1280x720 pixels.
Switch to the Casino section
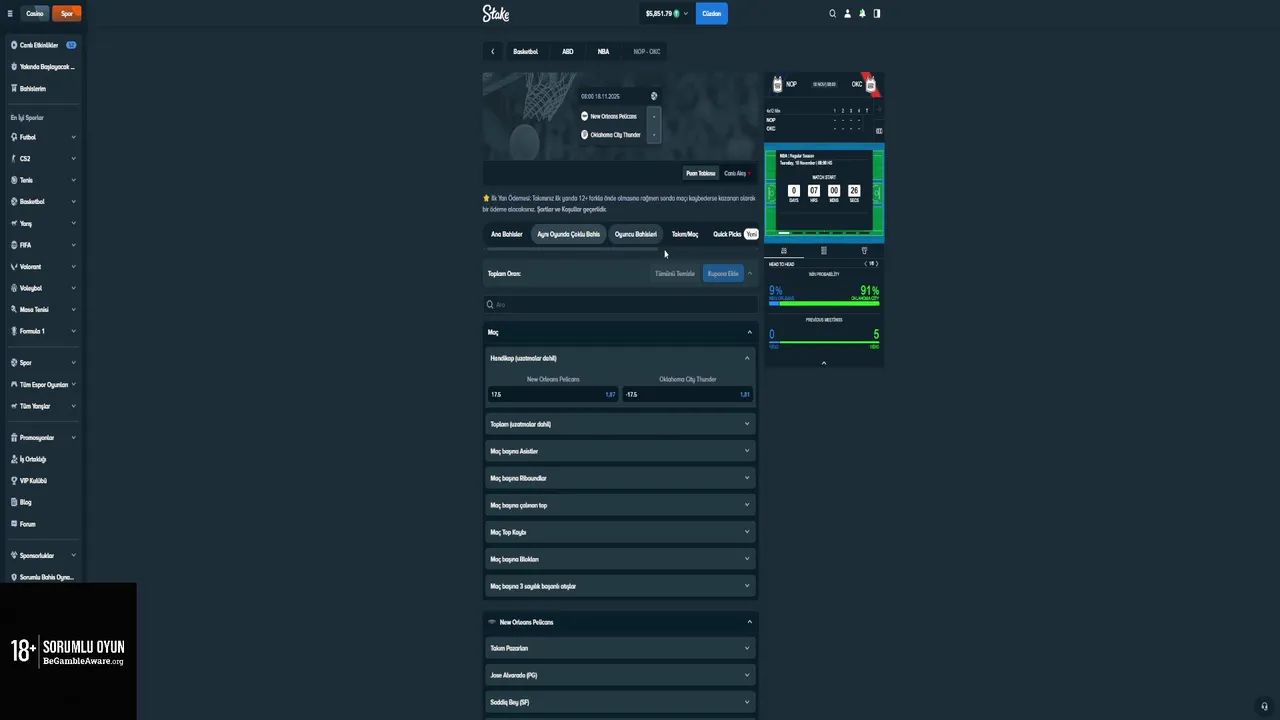(x=35, y=14)
